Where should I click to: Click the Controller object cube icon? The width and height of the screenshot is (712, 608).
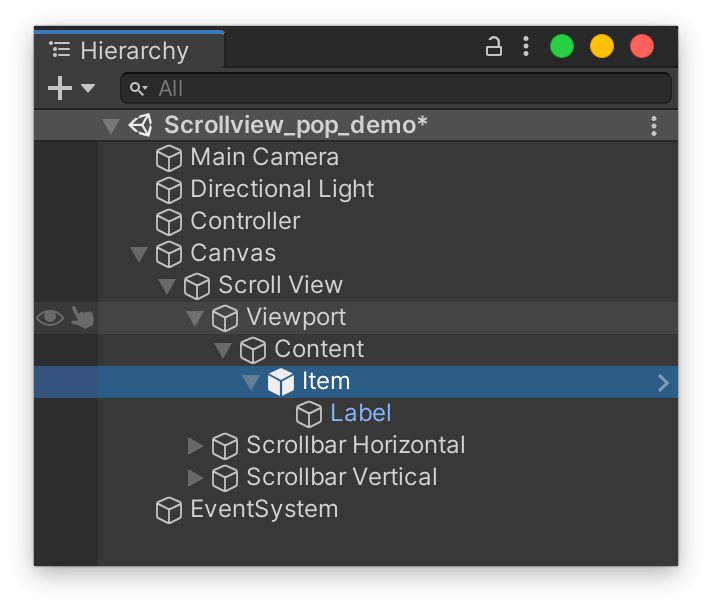169,222
